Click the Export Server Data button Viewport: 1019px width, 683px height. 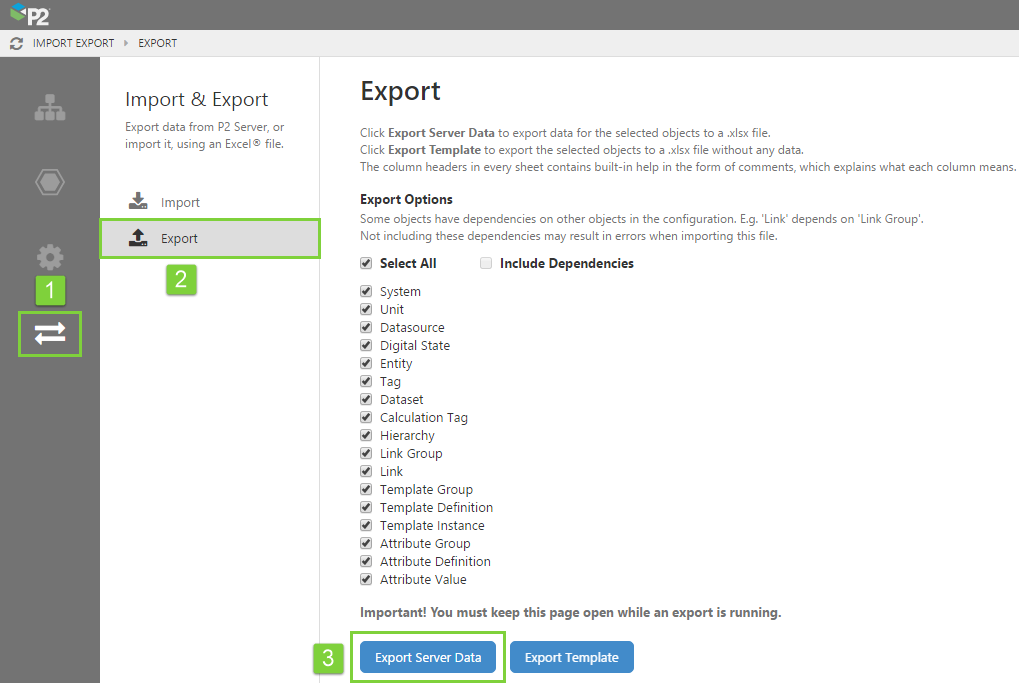pos(428,657)
